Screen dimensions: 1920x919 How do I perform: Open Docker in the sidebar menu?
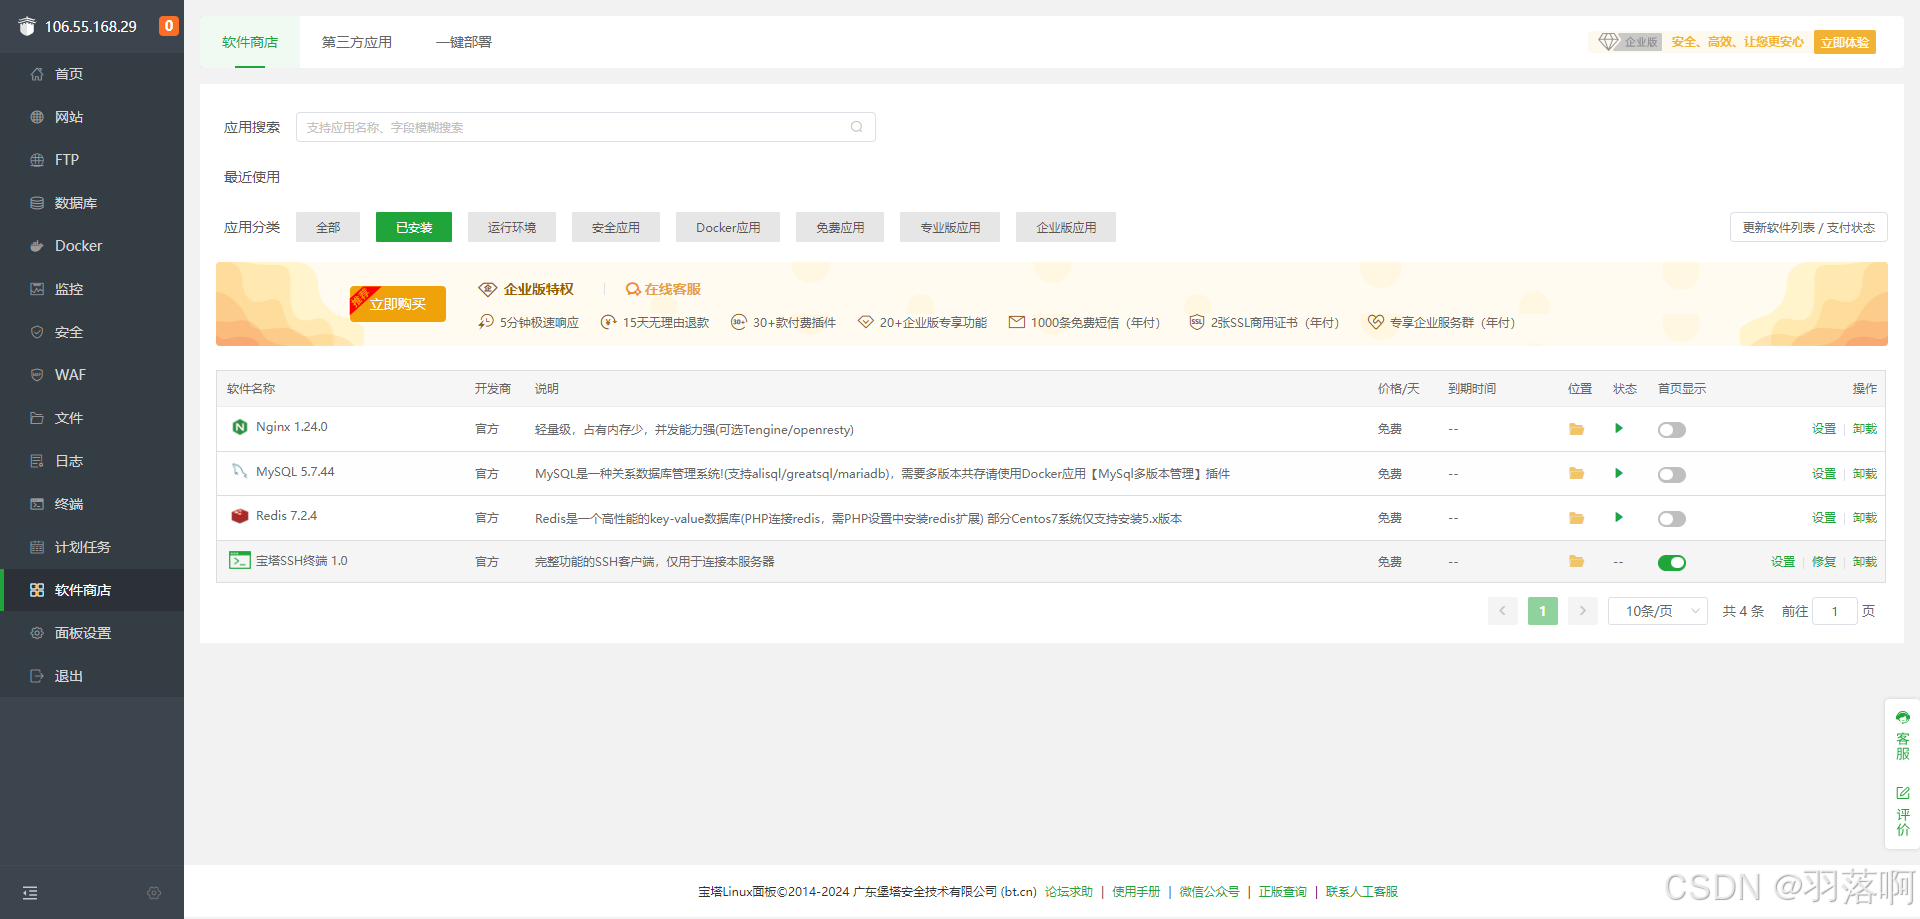tap(78, 246)
